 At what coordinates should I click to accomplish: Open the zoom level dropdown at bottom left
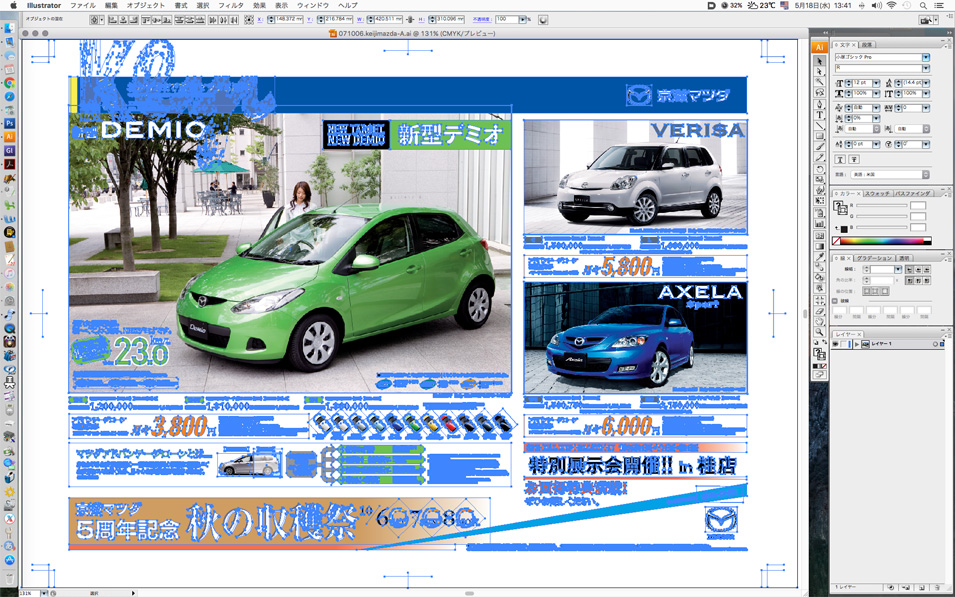43,593
